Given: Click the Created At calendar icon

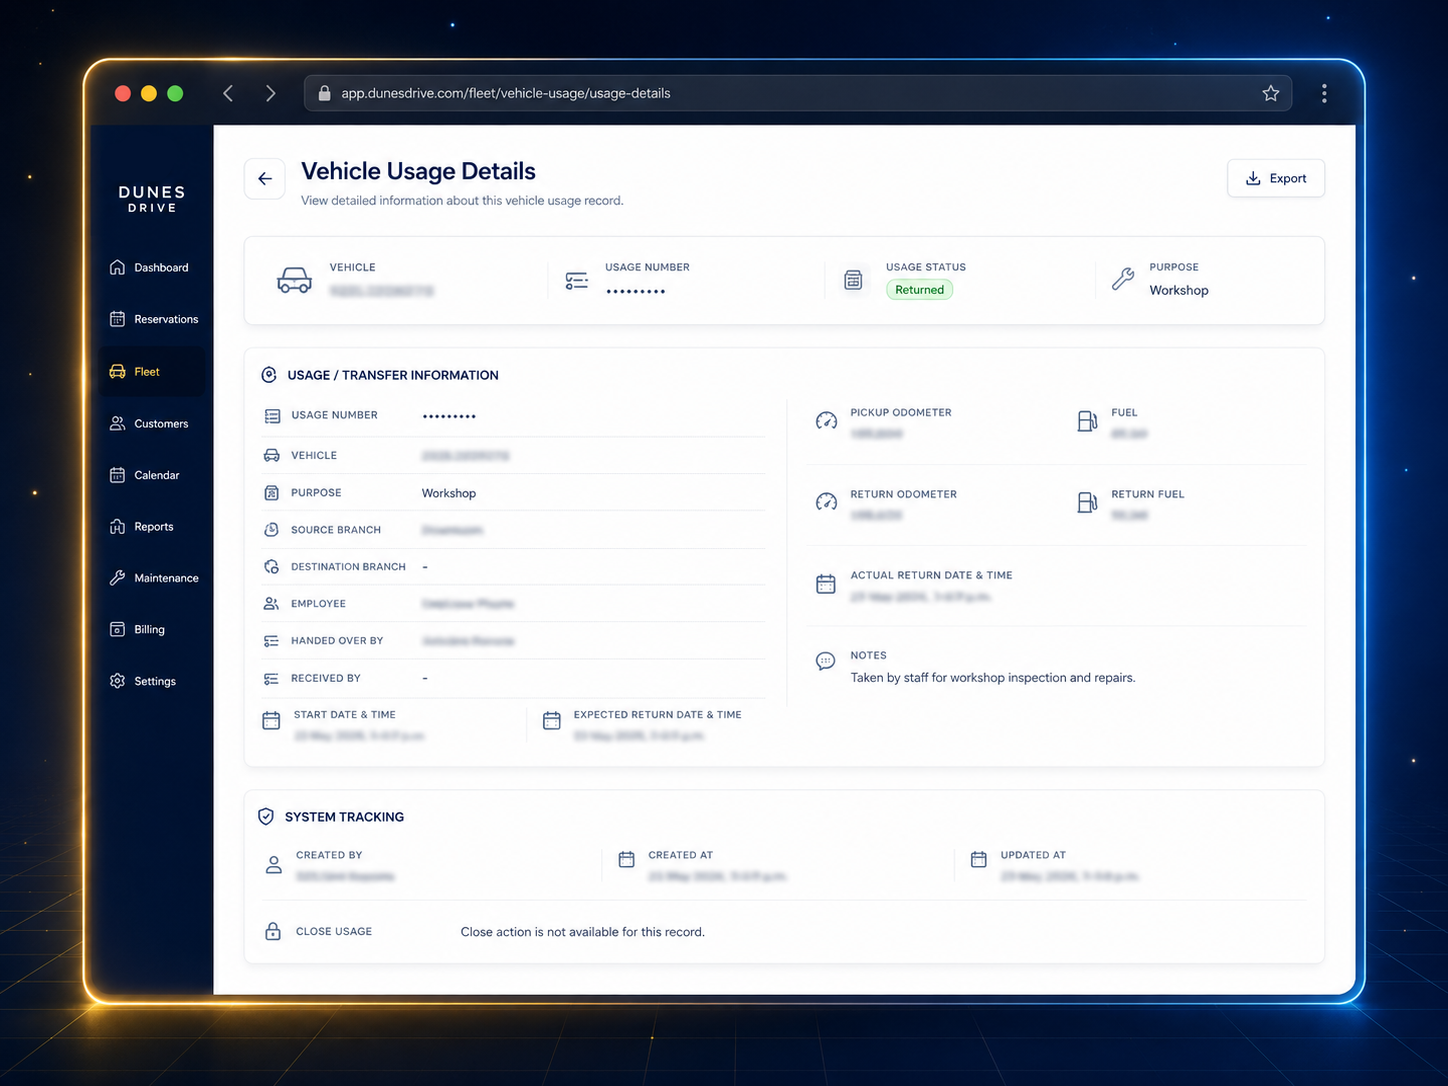Looking at the screenshot, I should point(626,859).
